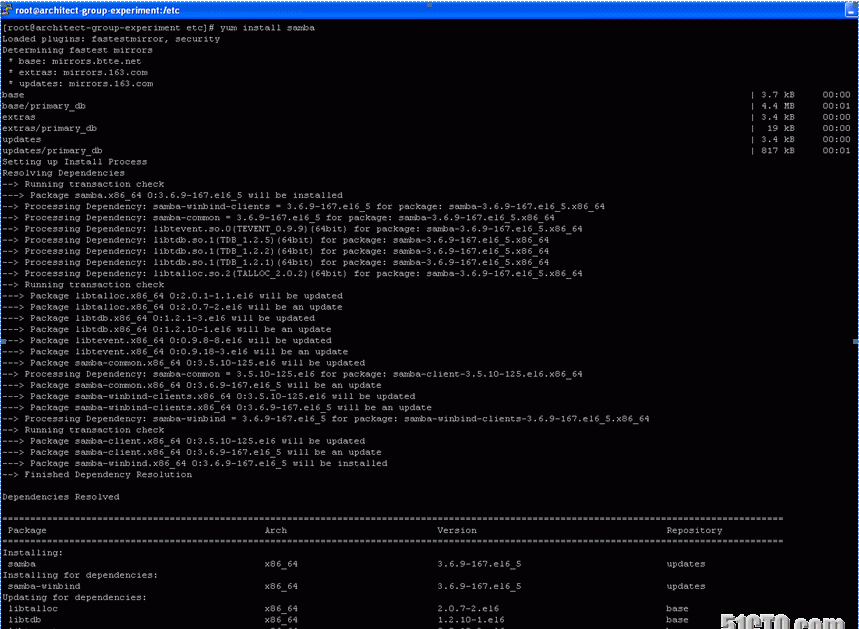Viewport: 859px width, 629px height.
Task: Click 'libtevent.x86_64 0:0.9.8-8.el6 will be updated' line
Action: pyautogui.click(x=167, y=341)
